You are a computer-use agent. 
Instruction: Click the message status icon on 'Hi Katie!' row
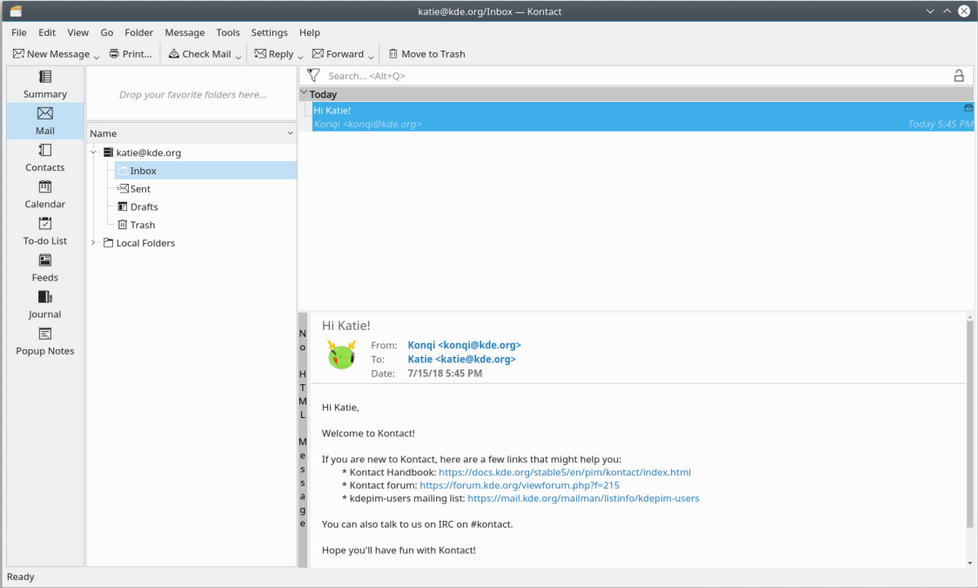tap(969, 108)
